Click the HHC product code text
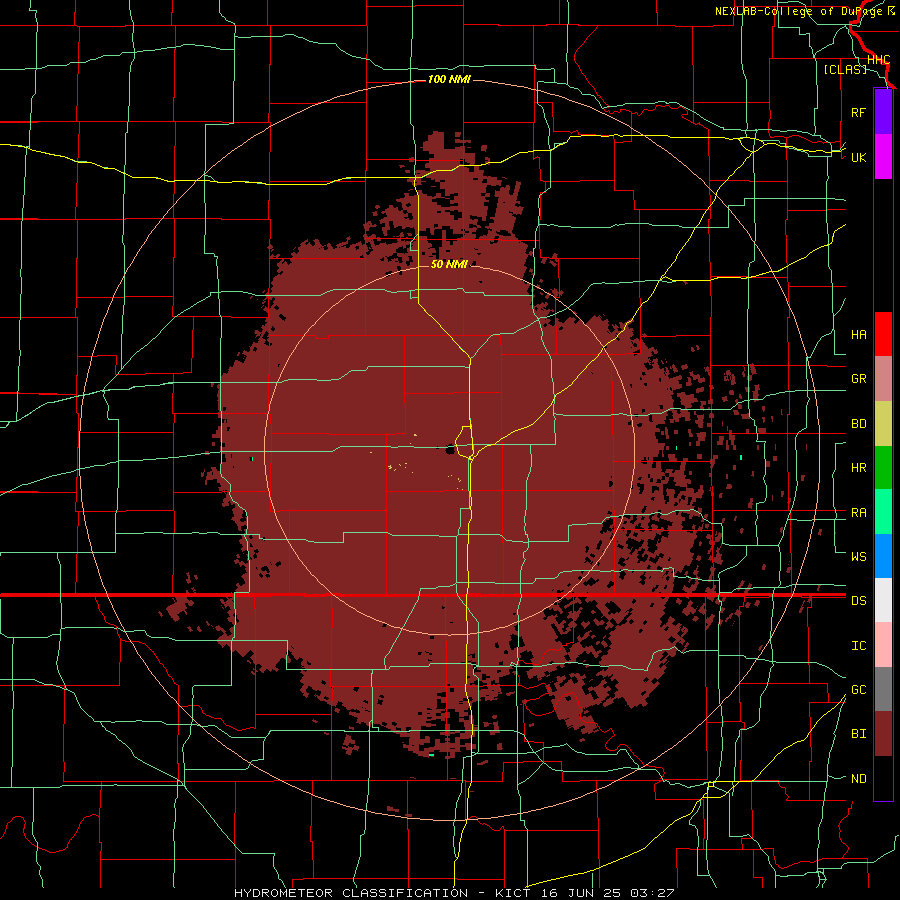 (x=878, y=60)
